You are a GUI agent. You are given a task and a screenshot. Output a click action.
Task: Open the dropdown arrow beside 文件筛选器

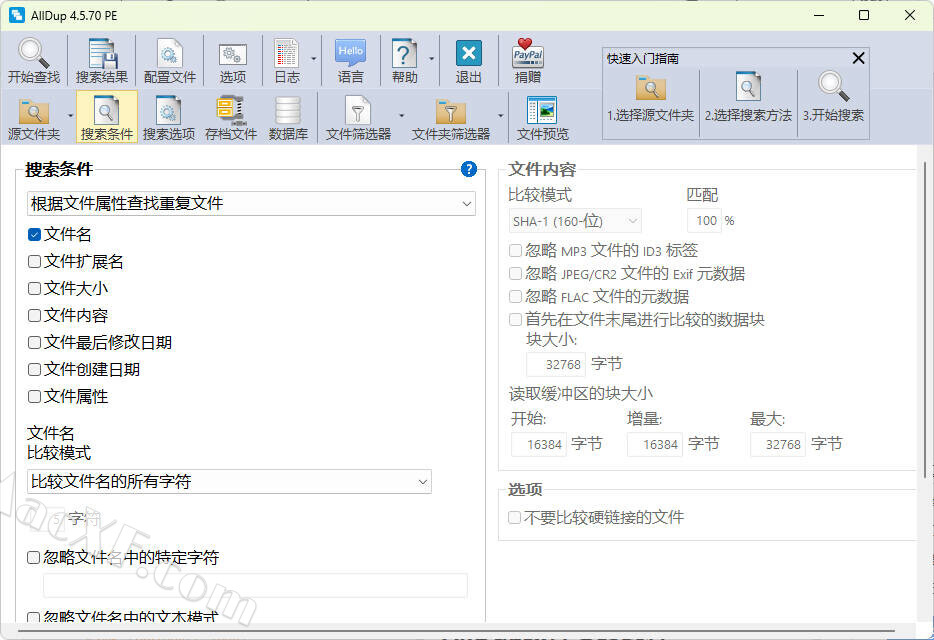tap(401, 116)
